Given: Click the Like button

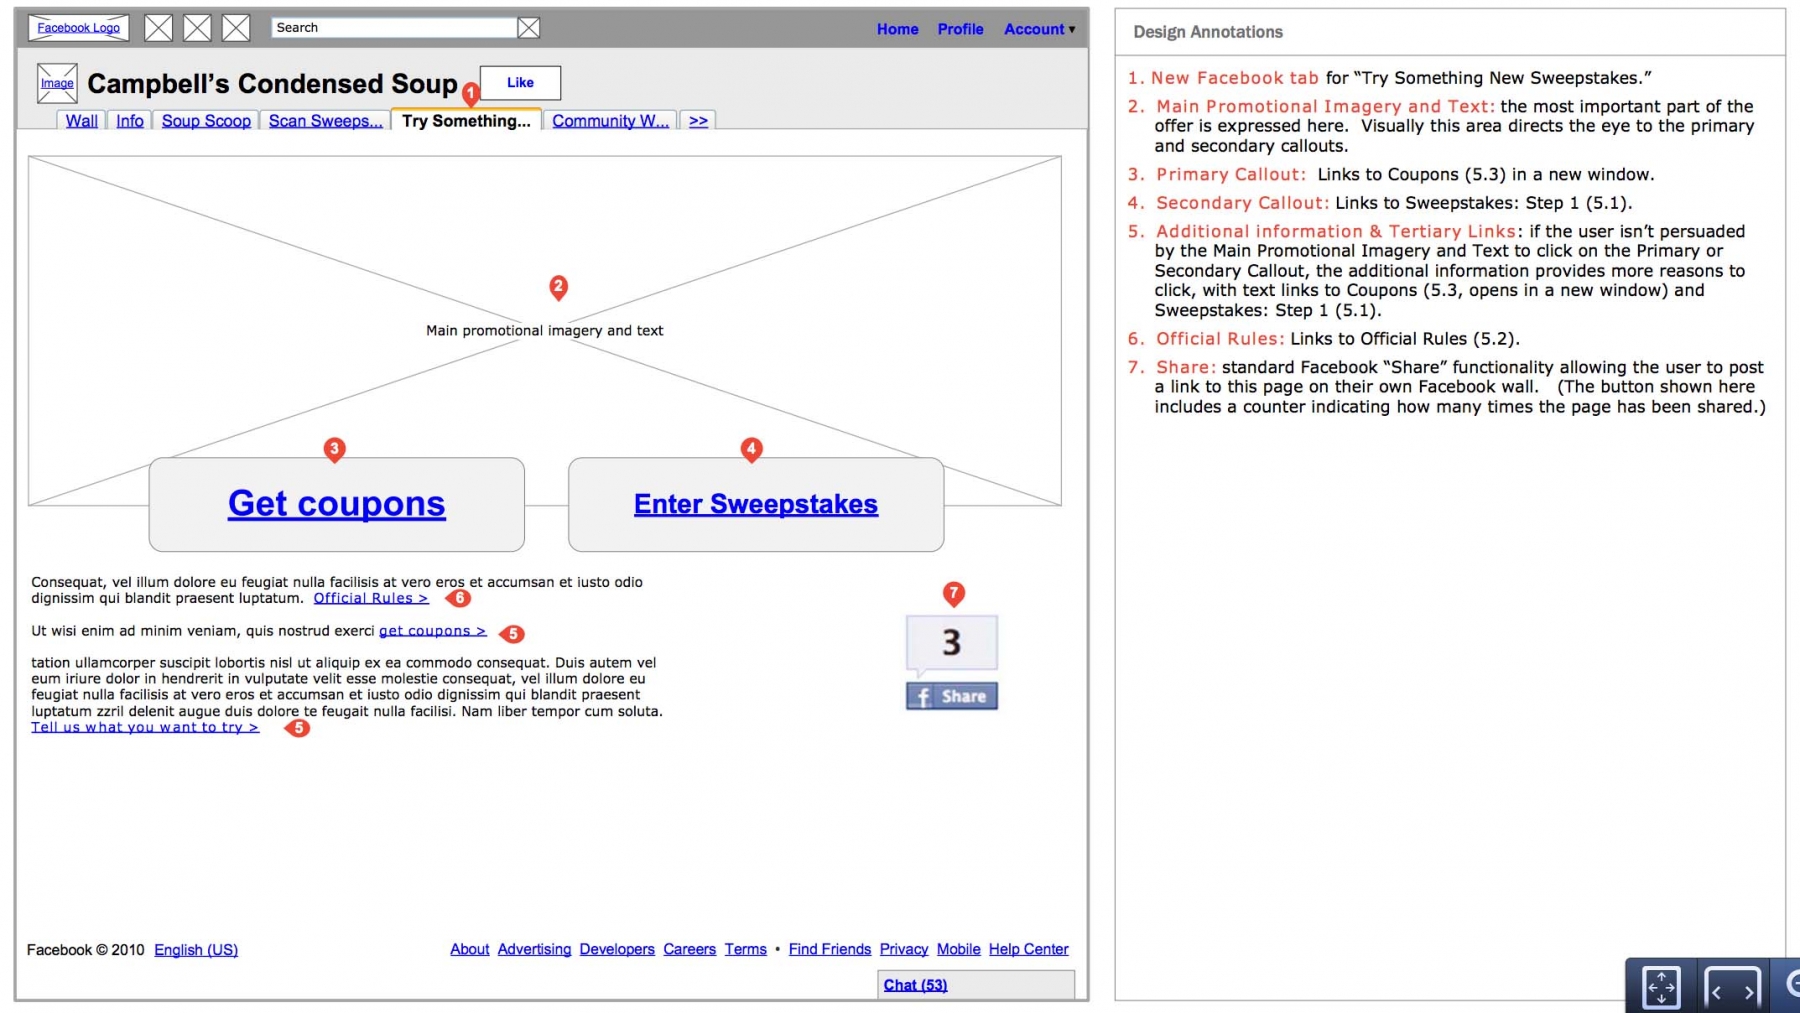Looking at the screenshot, I should pyautogui.click(x=520, y=83).
